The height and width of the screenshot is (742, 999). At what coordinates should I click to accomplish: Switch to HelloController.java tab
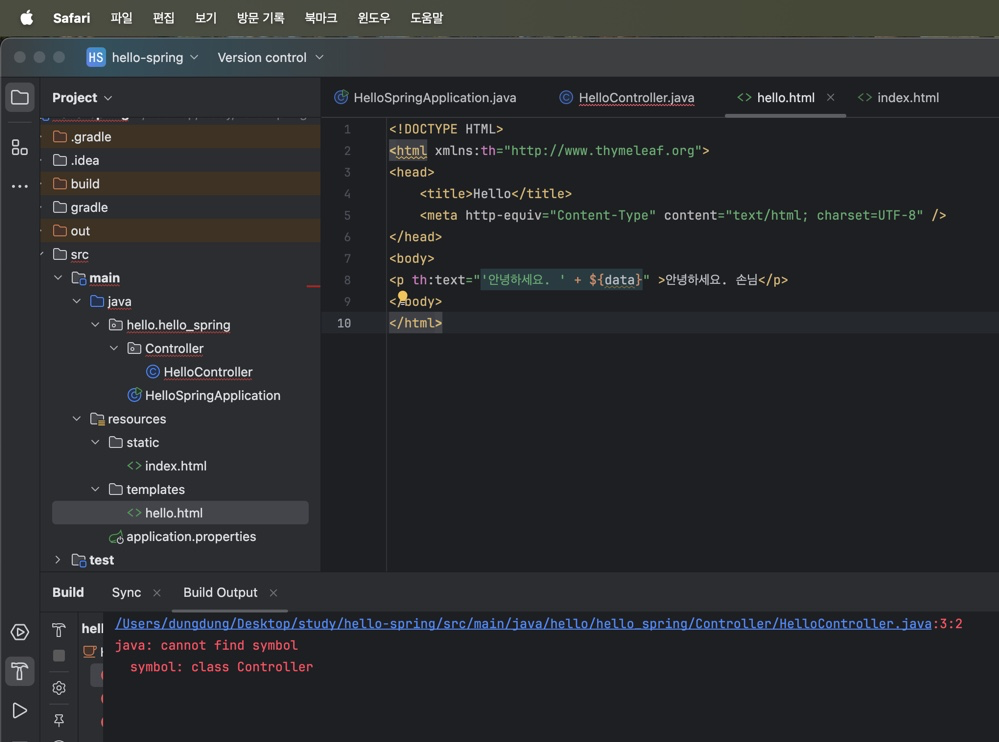(x=627, y=97)
